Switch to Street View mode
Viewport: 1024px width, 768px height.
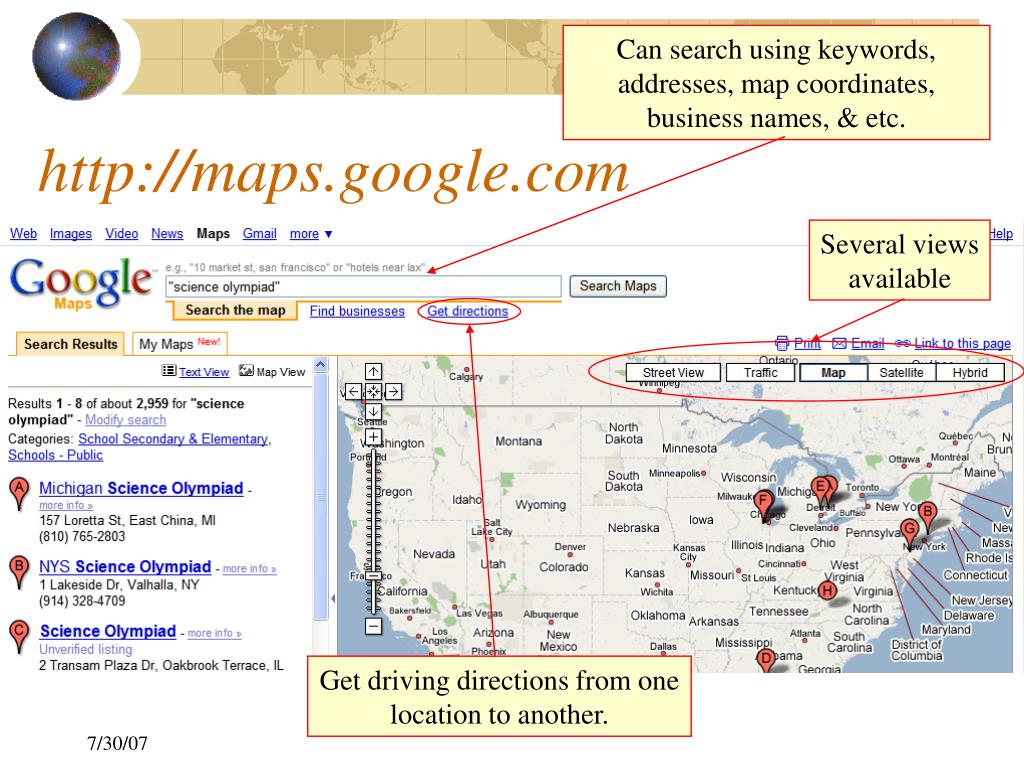click(673, 372)
